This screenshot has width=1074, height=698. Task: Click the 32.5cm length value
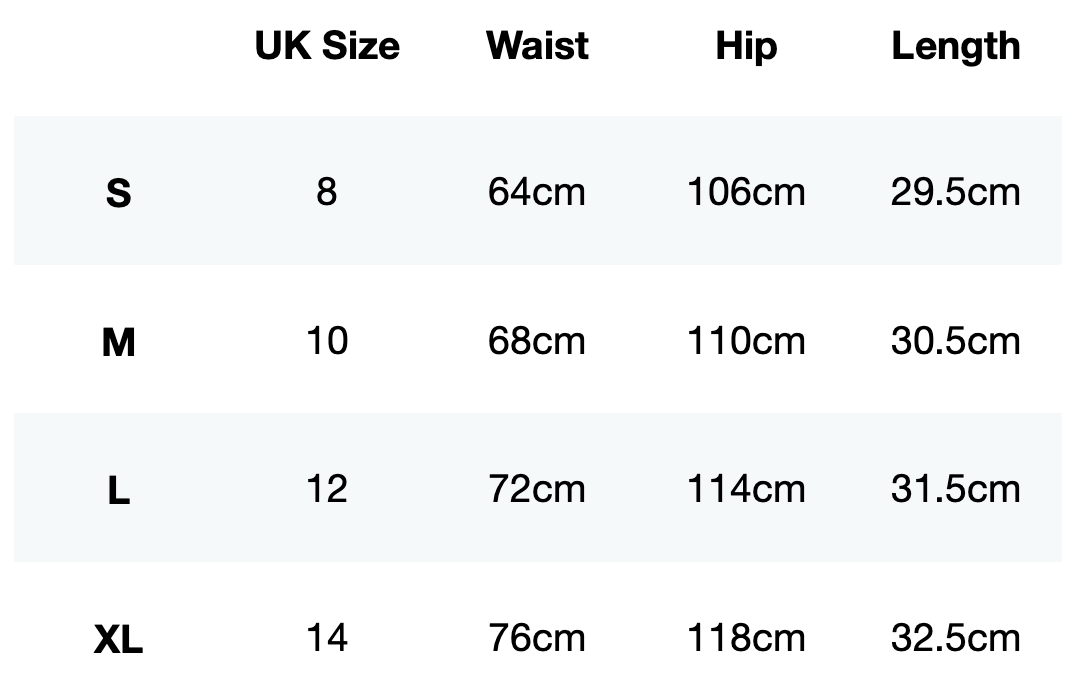[x=955, y=638]
